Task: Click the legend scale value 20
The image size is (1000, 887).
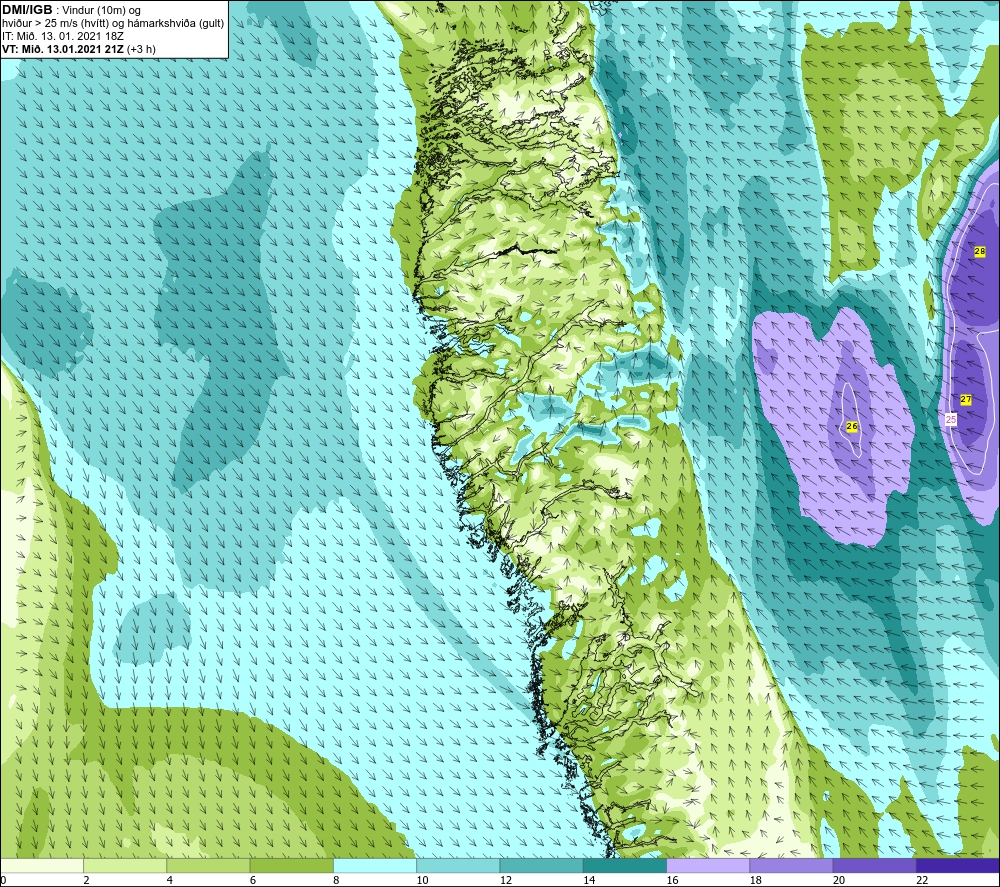Action: point(839,880)
